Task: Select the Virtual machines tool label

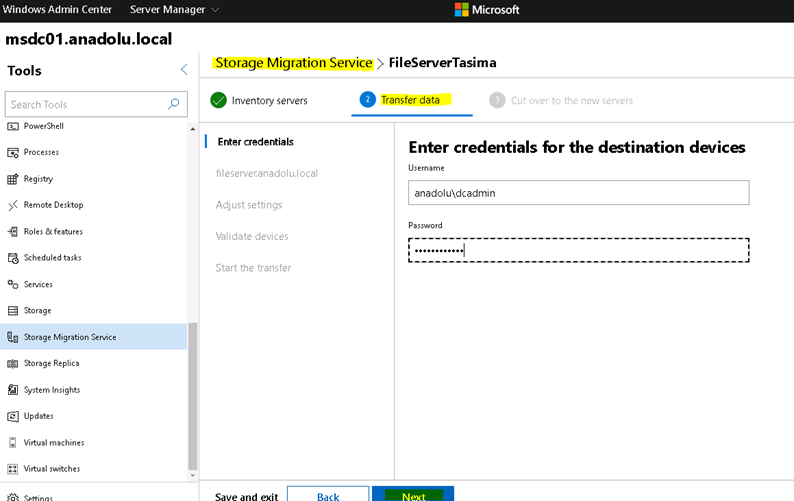Action: 54,442
